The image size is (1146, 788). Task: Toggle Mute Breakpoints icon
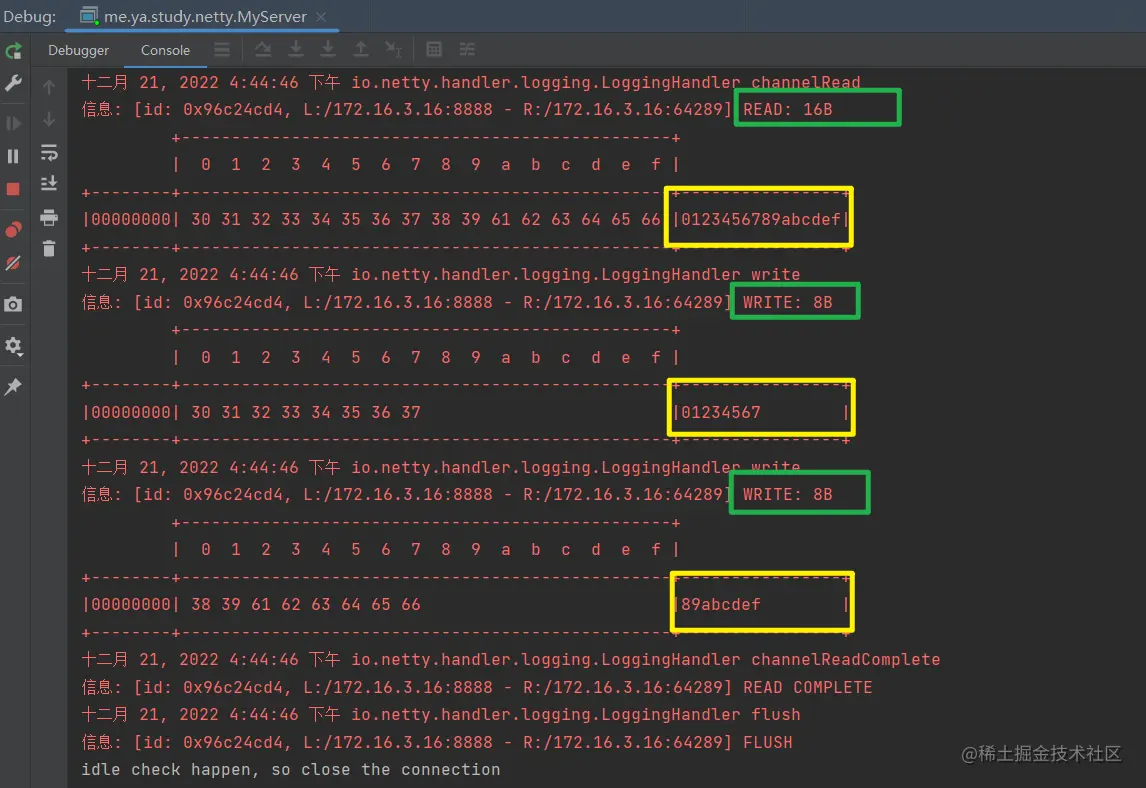tap(13, 263)
